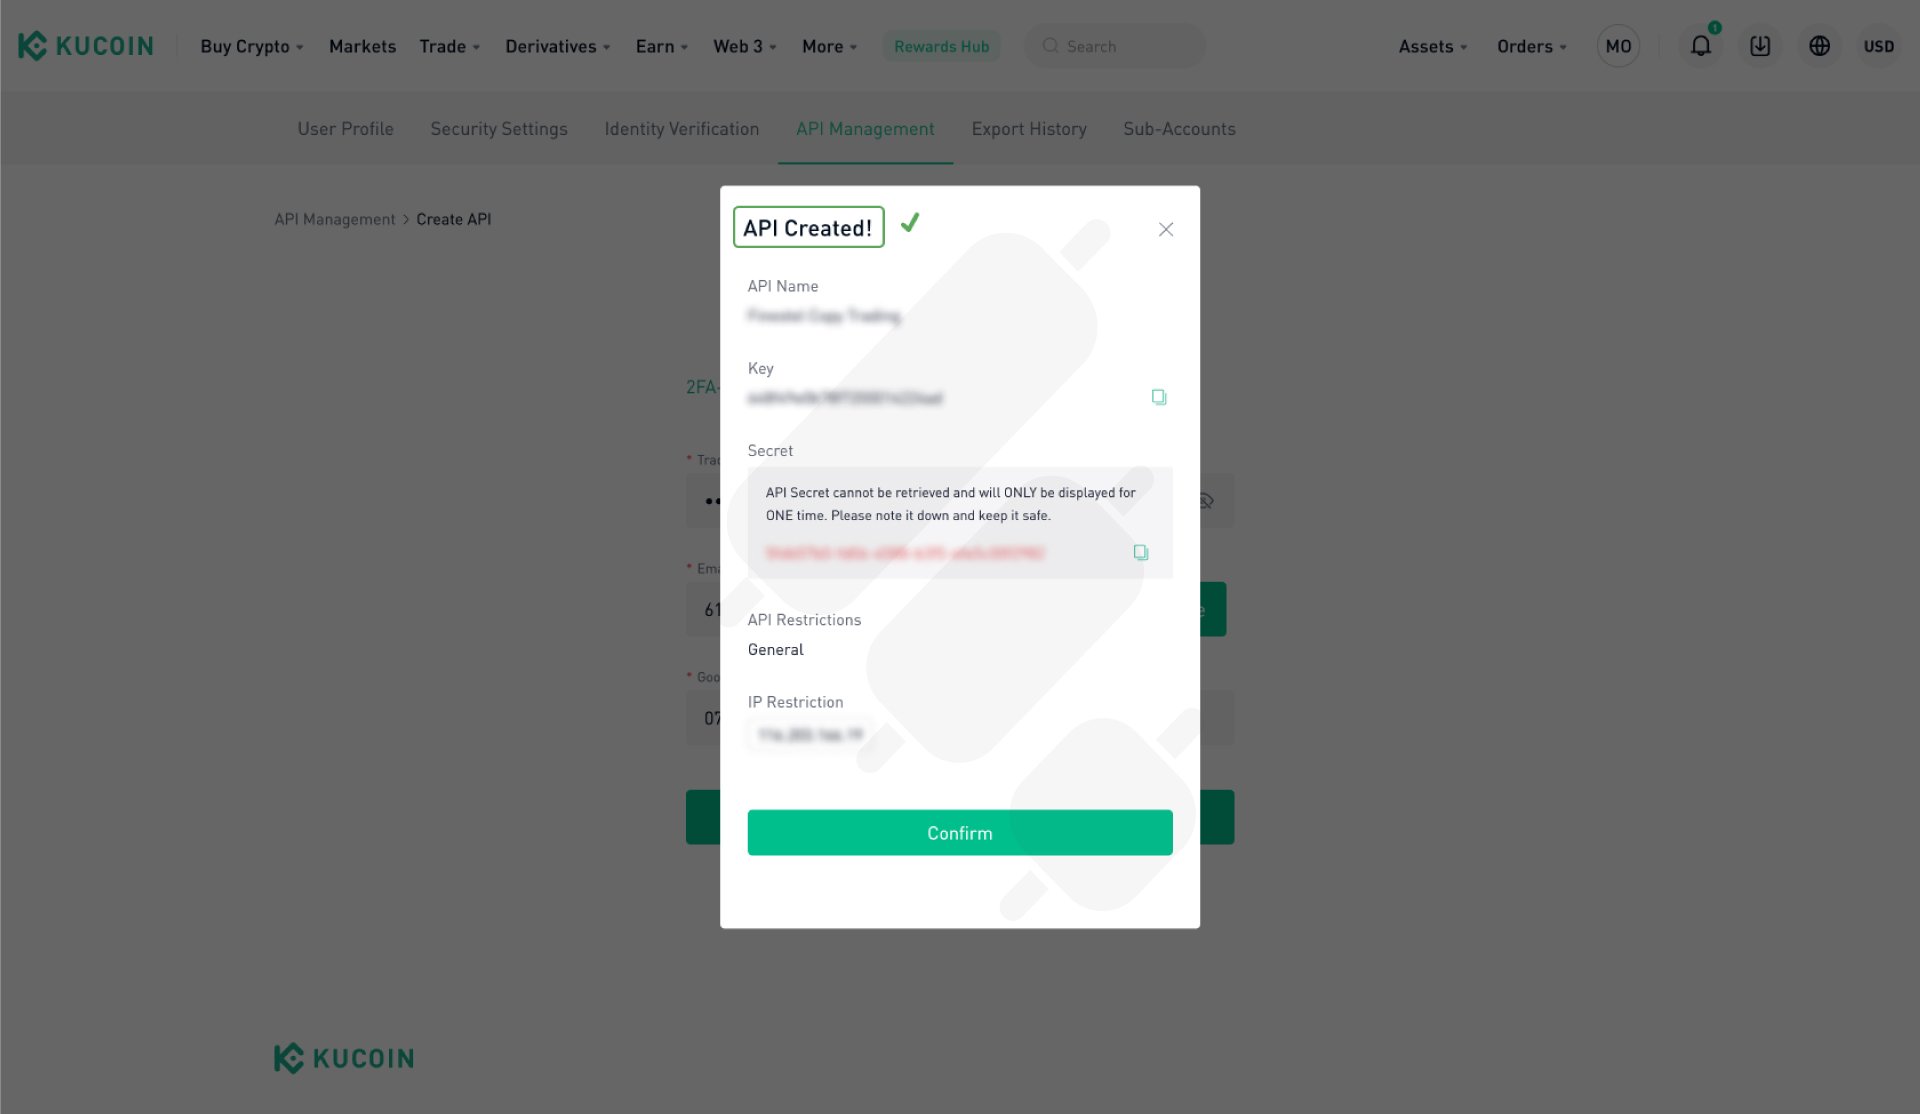Open the language globe selector
The height and width of the screenshot is (1114, 1920).
1819,46
